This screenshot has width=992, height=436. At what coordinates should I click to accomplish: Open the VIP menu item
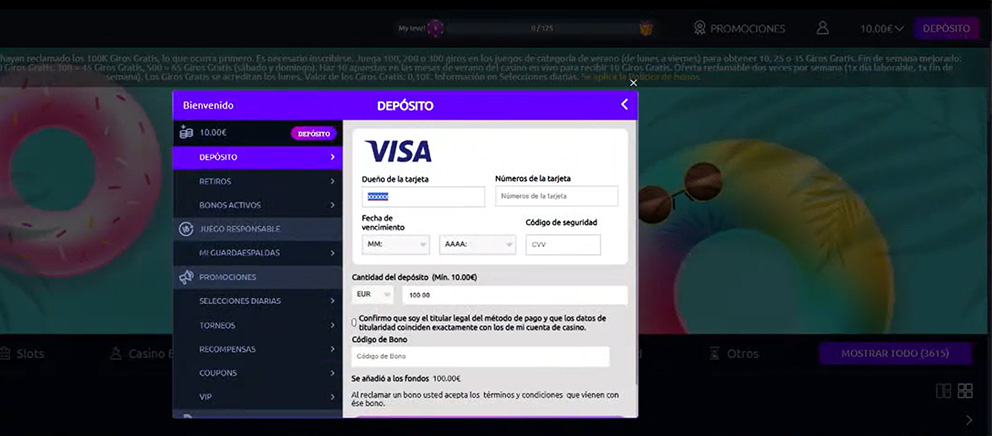tap(257, 397)
